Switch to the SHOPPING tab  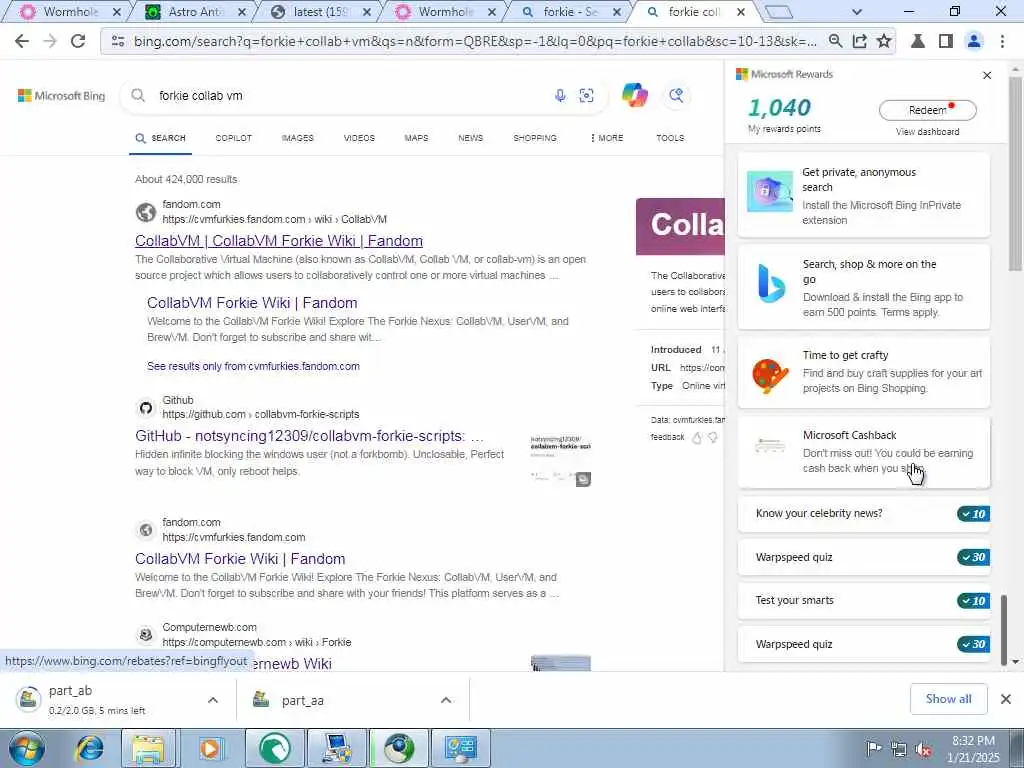point(535,138)
